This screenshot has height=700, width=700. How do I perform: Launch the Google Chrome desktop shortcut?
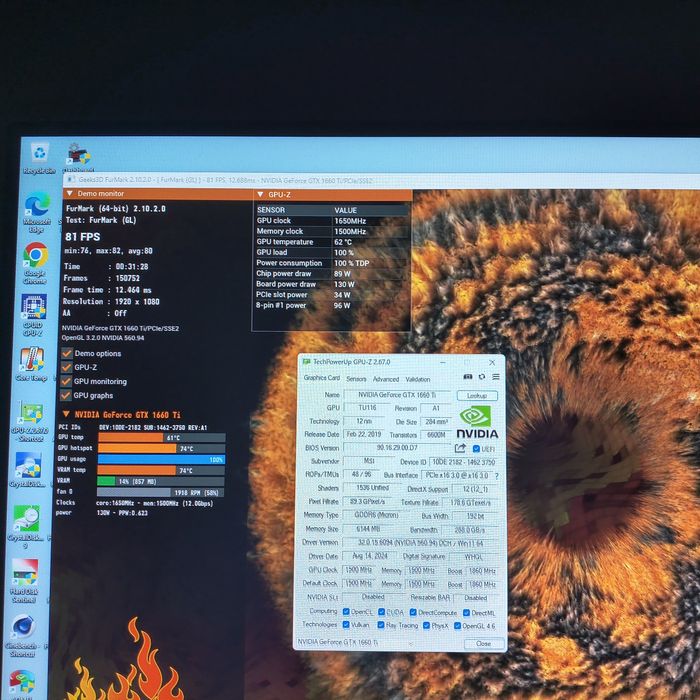35,262
